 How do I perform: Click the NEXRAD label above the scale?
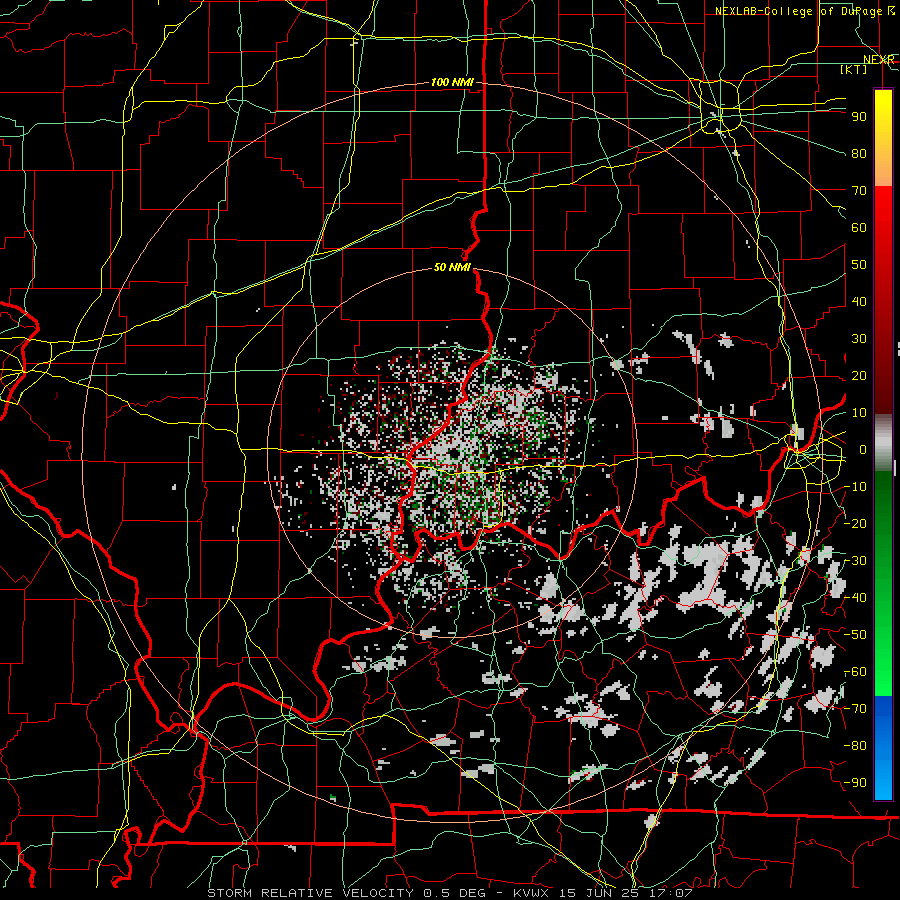point(879,60)
